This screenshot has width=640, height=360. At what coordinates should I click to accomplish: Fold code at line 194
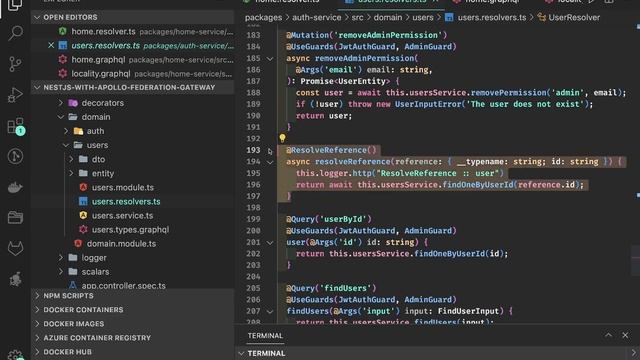coord(270,162)
